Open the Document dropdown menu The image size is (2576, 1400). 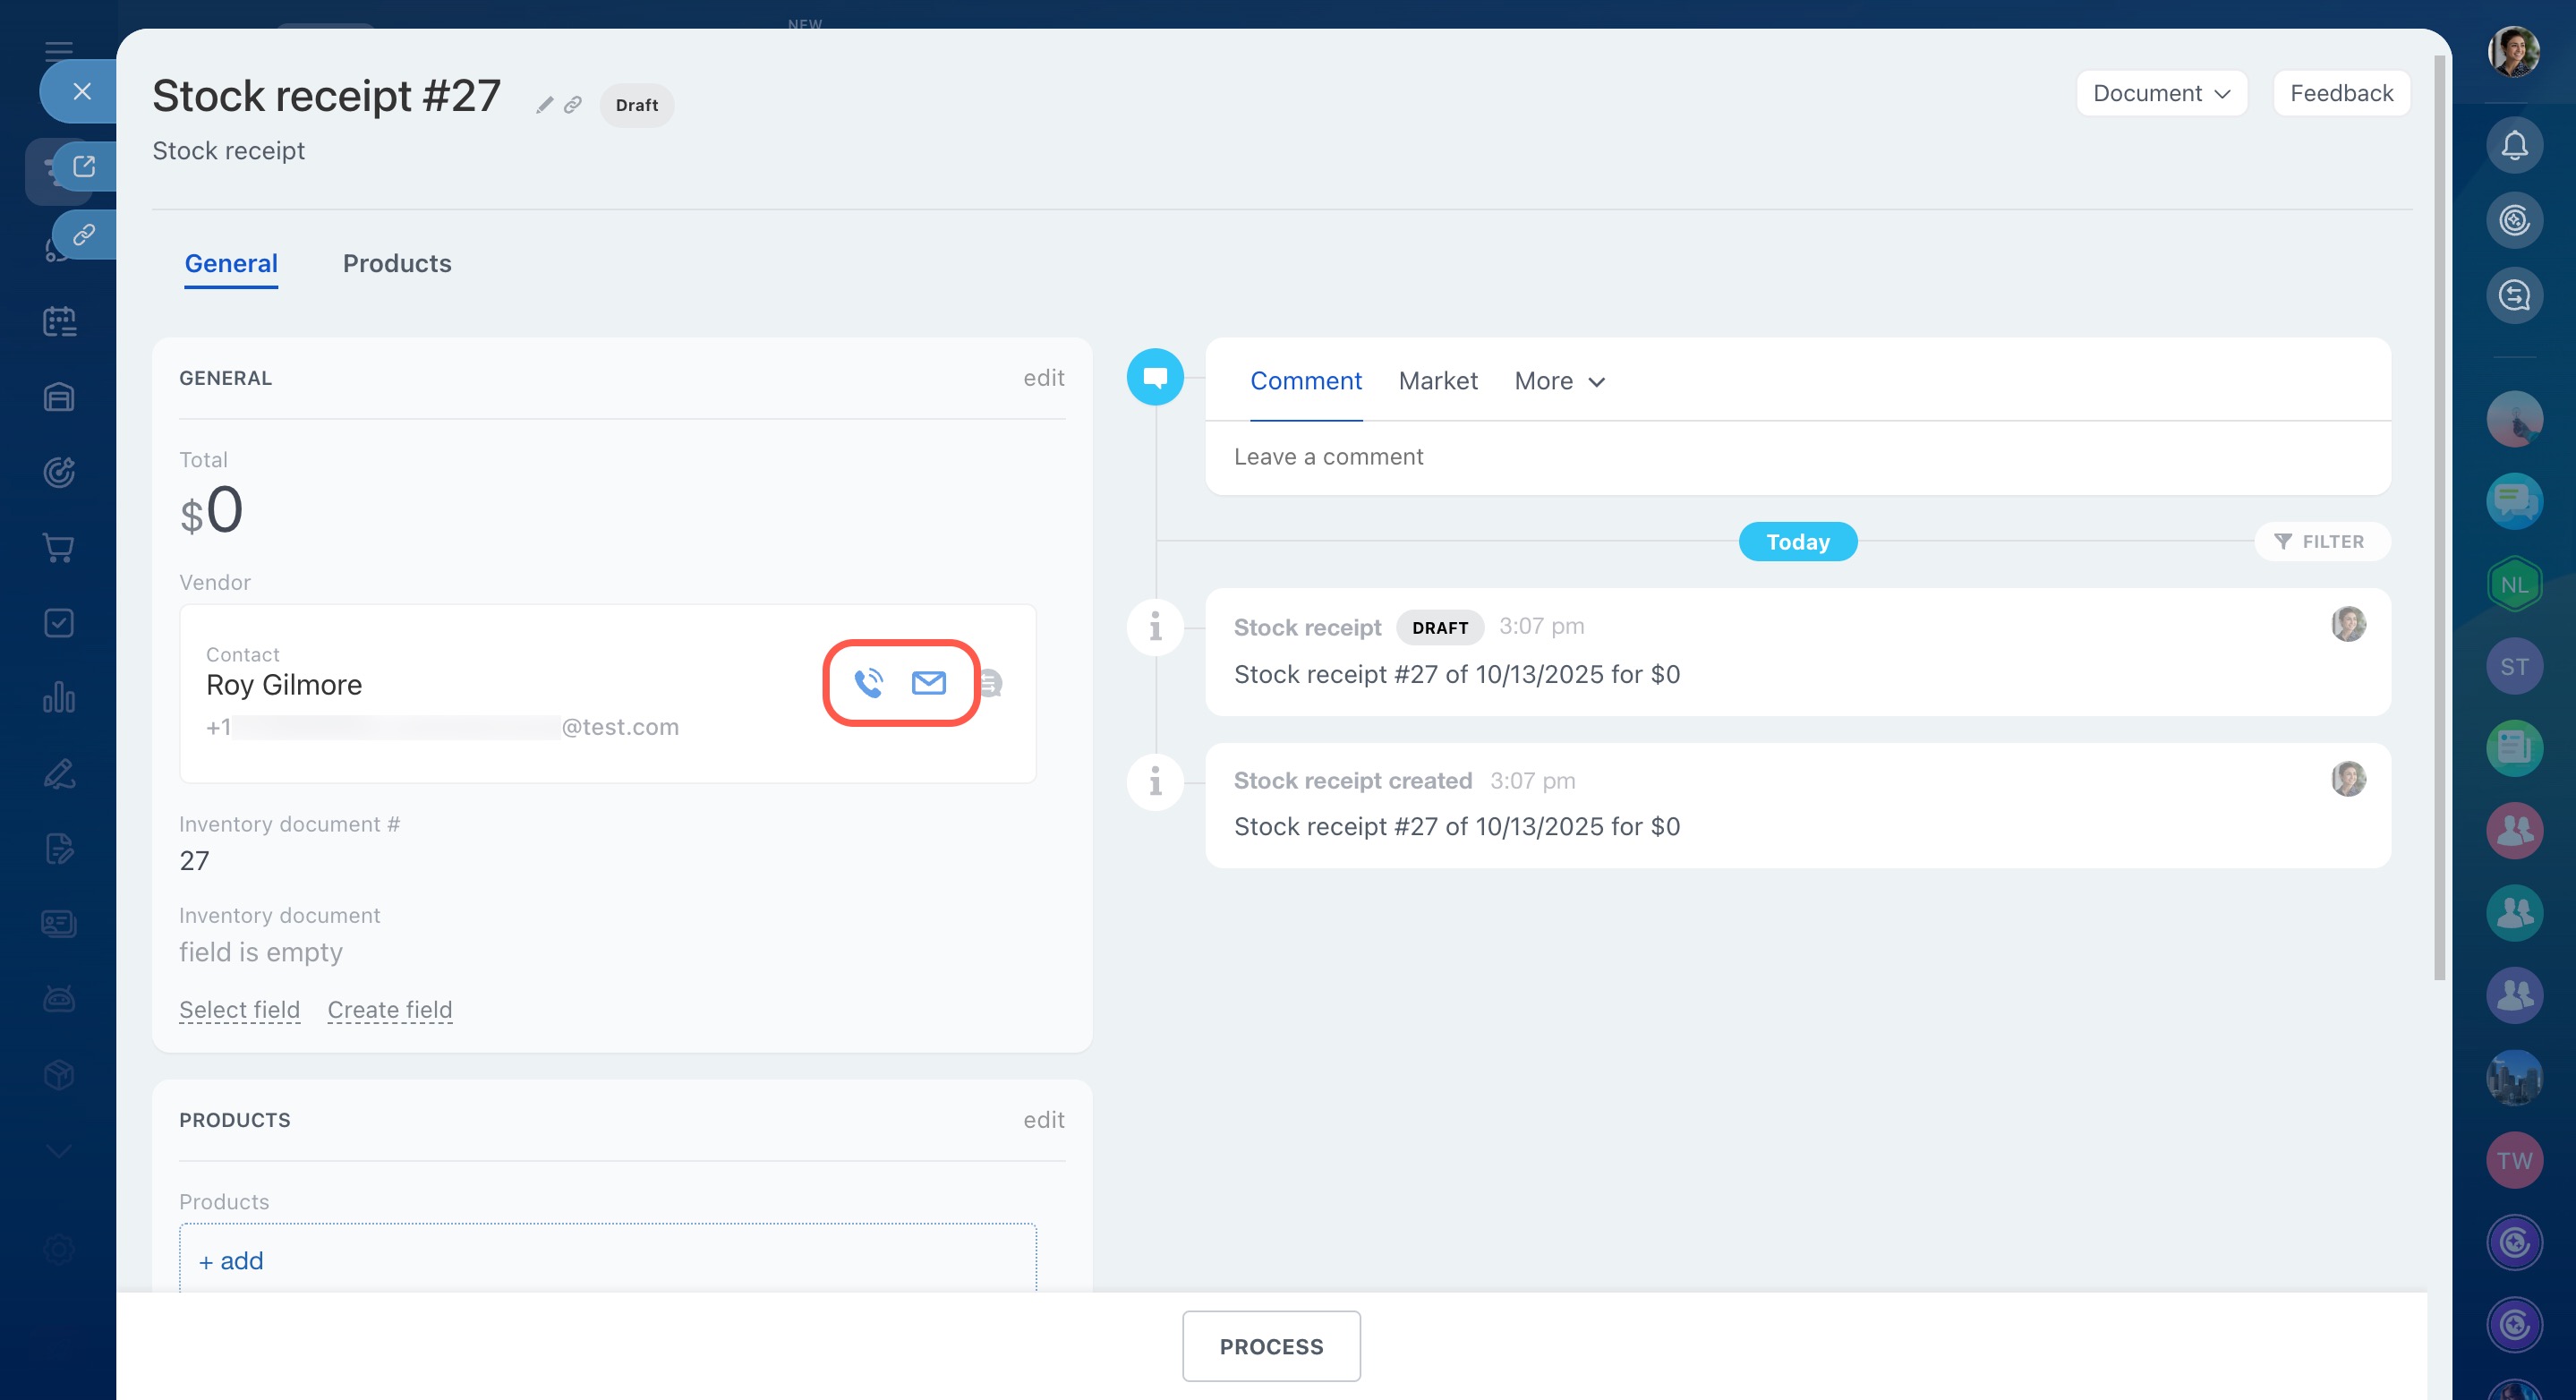(2161, 93)
